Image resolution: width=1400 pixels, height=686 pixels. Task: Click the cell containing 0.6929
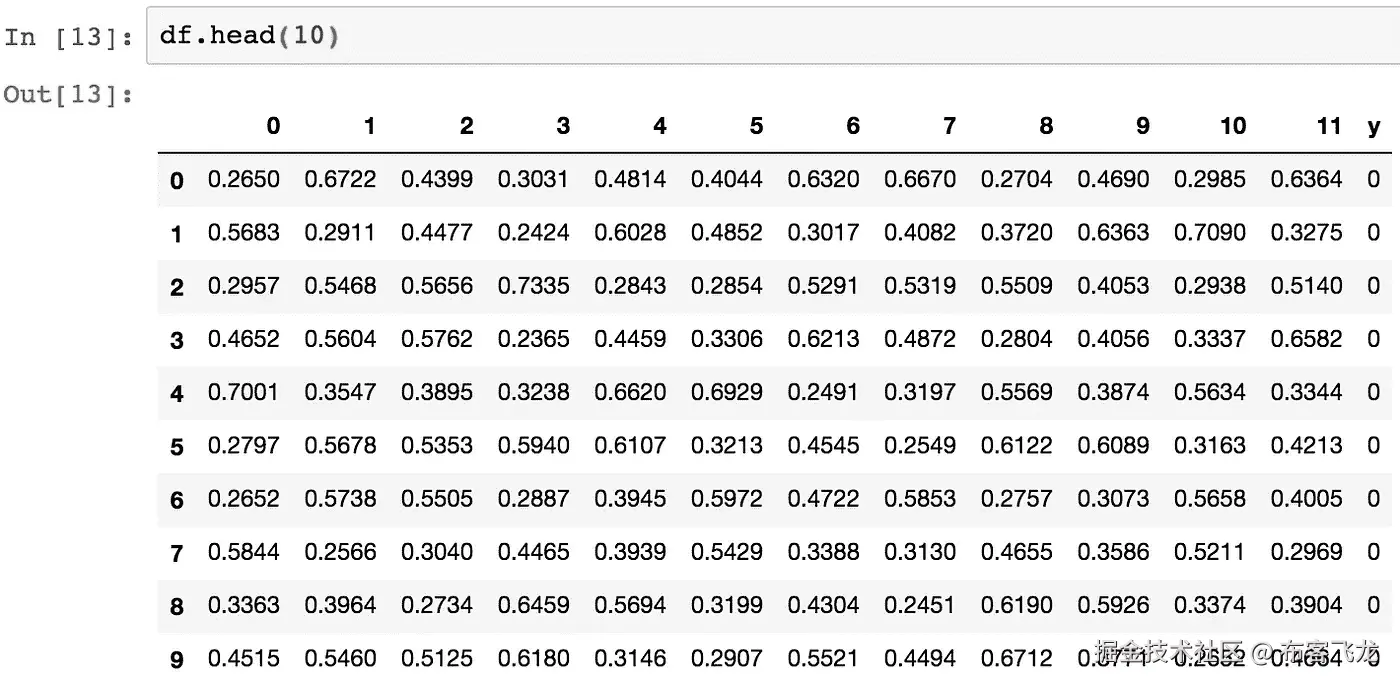click(x=726, y=392)
